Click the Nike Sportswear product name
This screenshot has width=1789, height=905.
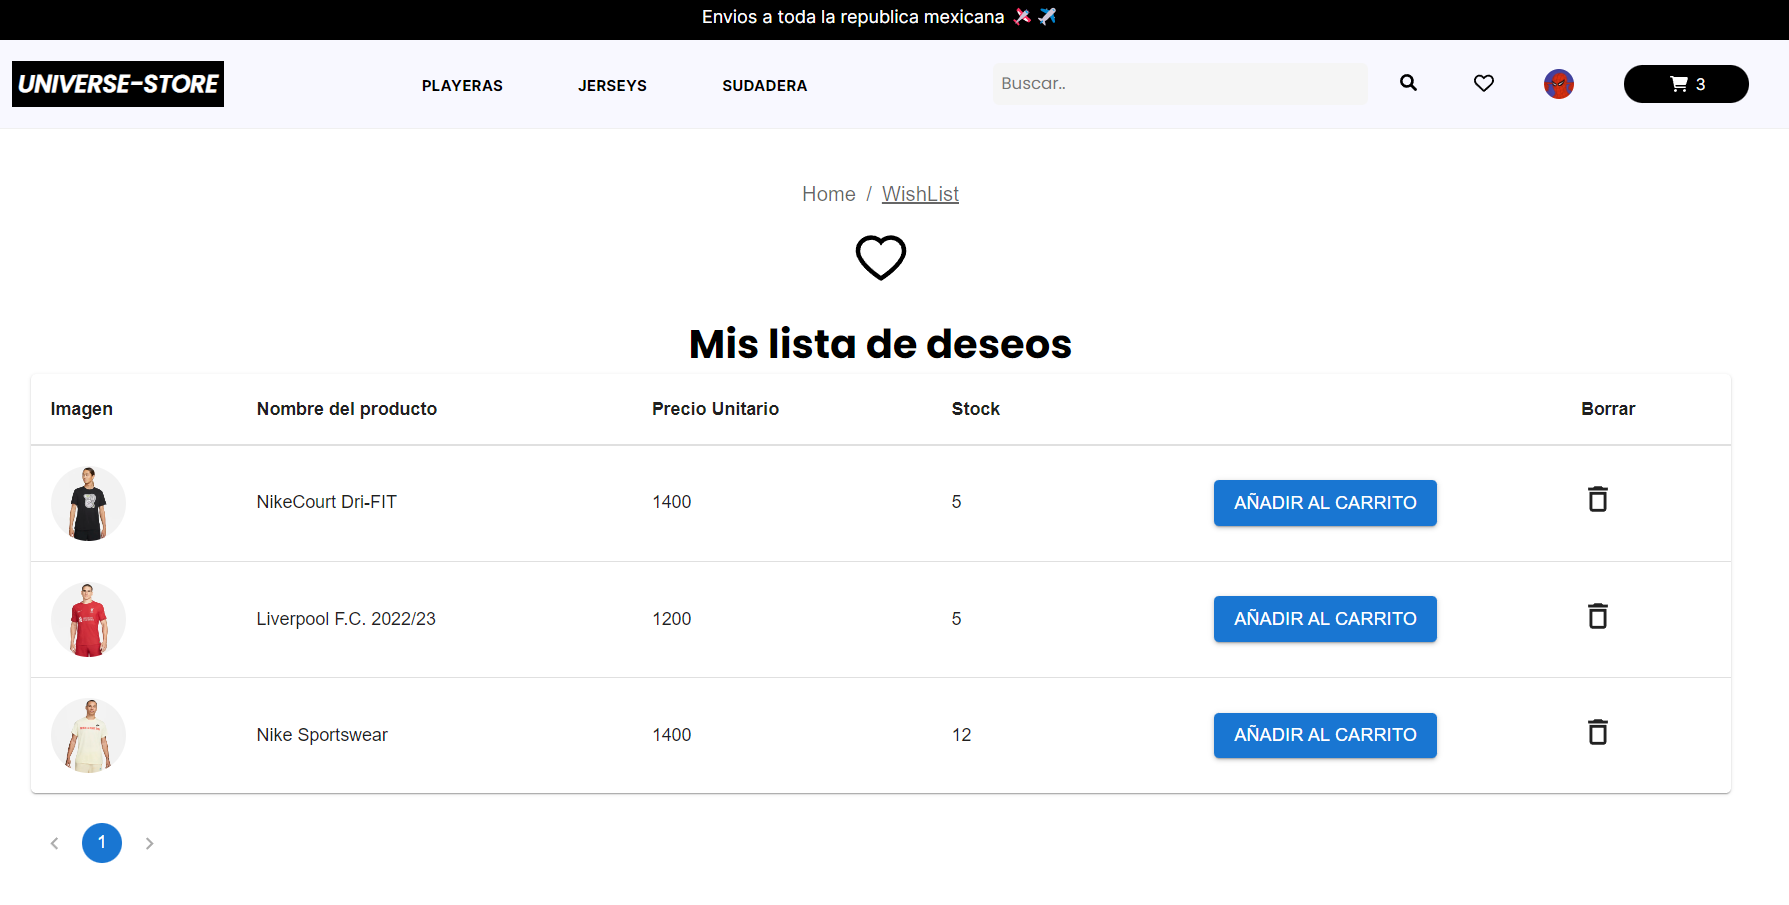322,735
